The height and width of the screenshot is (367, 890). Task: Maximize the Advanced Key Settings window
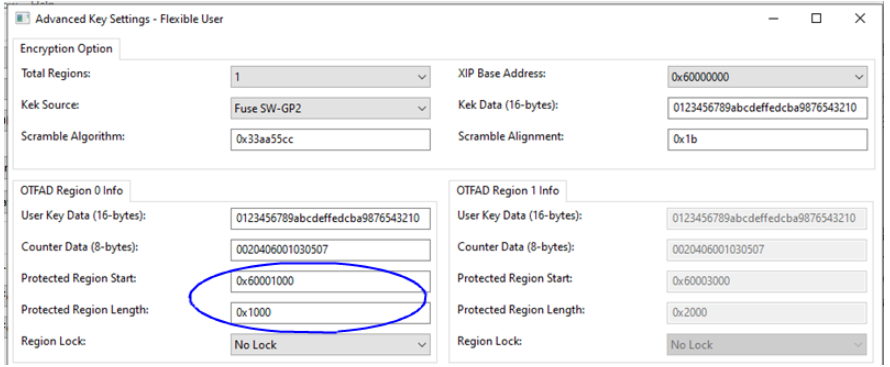[816, 19]
